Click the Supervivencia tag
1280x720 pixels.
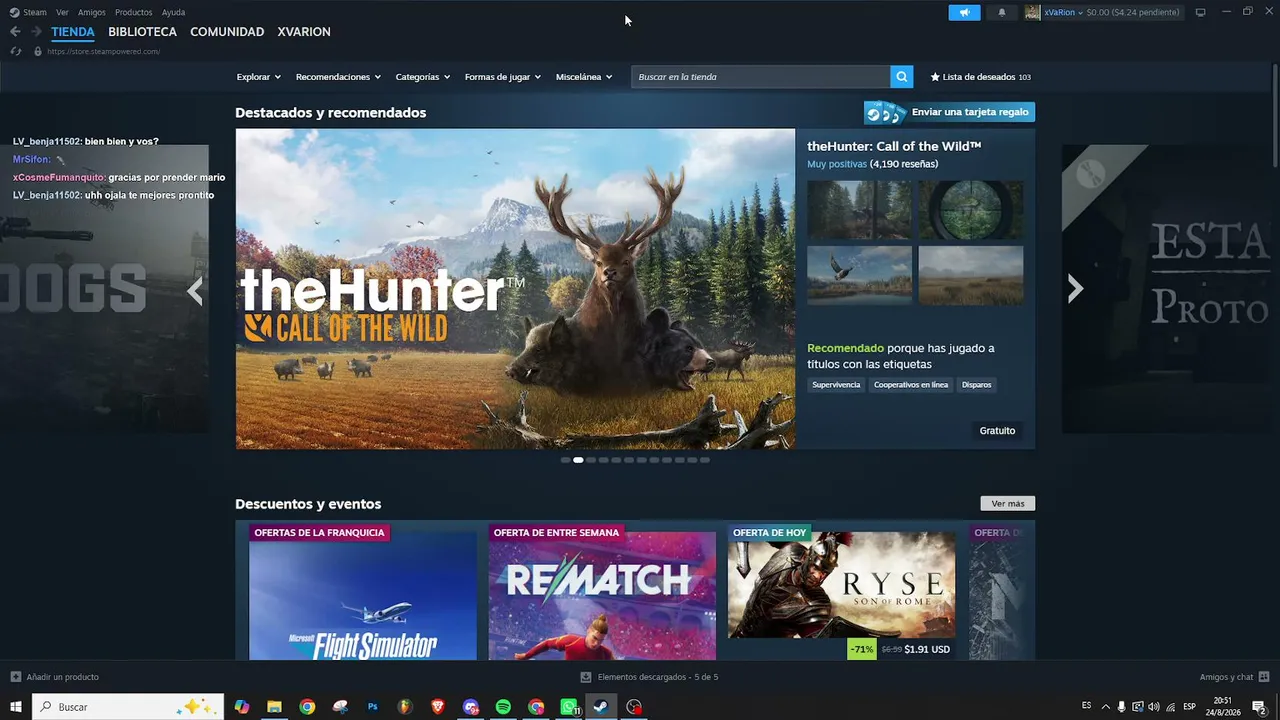[x=836, y=385]
